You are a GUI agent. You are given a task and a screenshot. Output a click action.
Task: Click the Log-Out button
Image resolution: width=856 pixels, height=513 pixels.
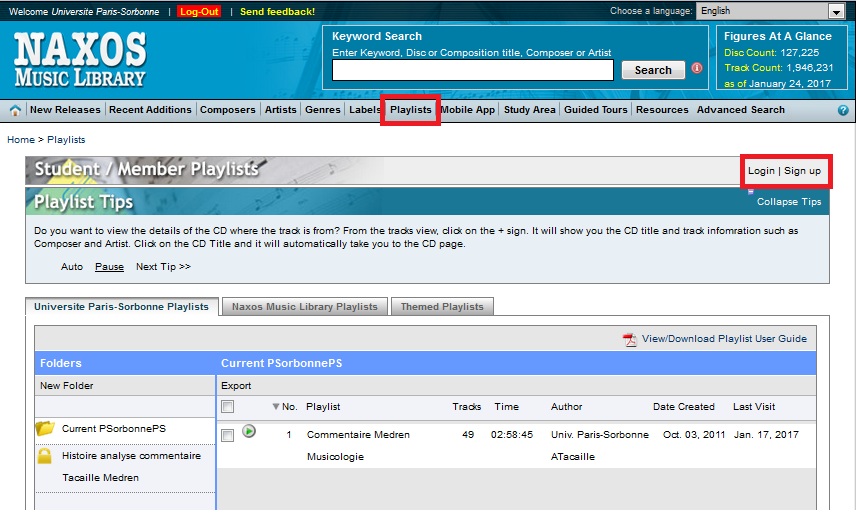[199, 11]
